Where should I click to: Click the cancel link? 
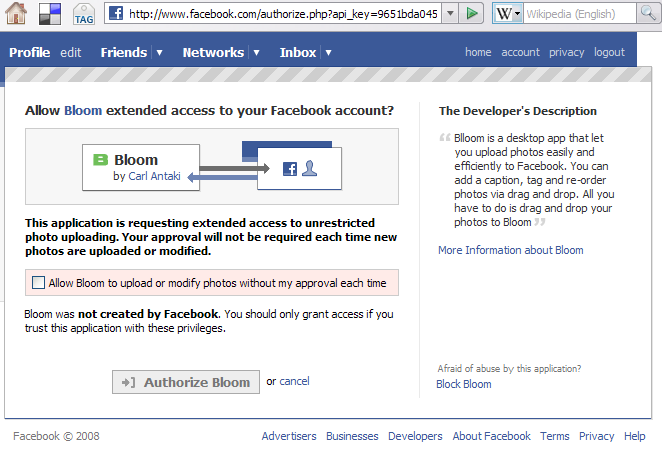(294, 381)
